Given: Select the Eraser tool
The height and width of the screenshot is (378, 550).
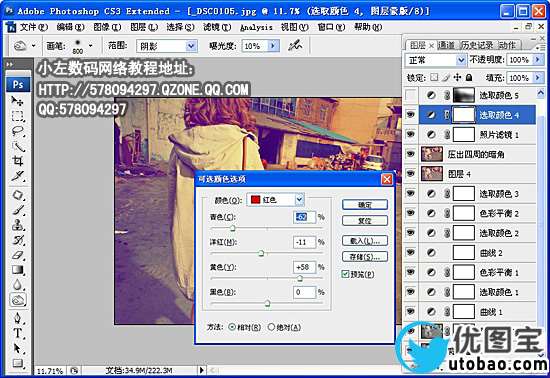Looking at the screenshot, I should (x=18, y=255).
